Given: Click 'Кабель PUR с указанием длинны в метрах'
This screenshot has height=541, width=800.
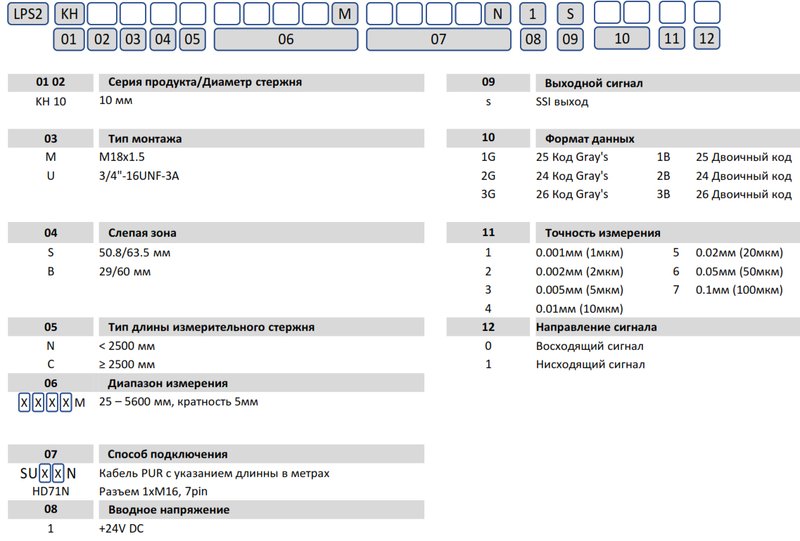Looking at the screenshot, I should [x=214, y=473].
